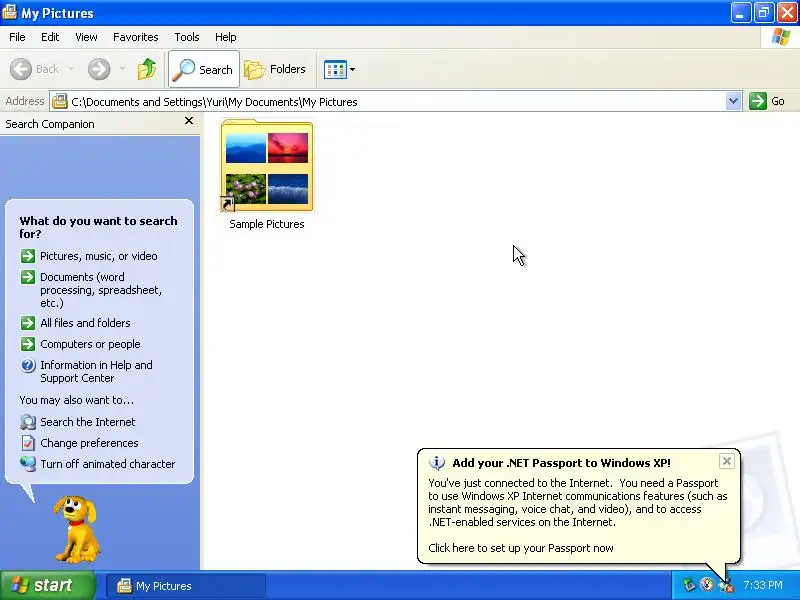The height and width of the screenshot is (600, 800).
Task: Open Change preferences option
Action: [x=79, y=443]
